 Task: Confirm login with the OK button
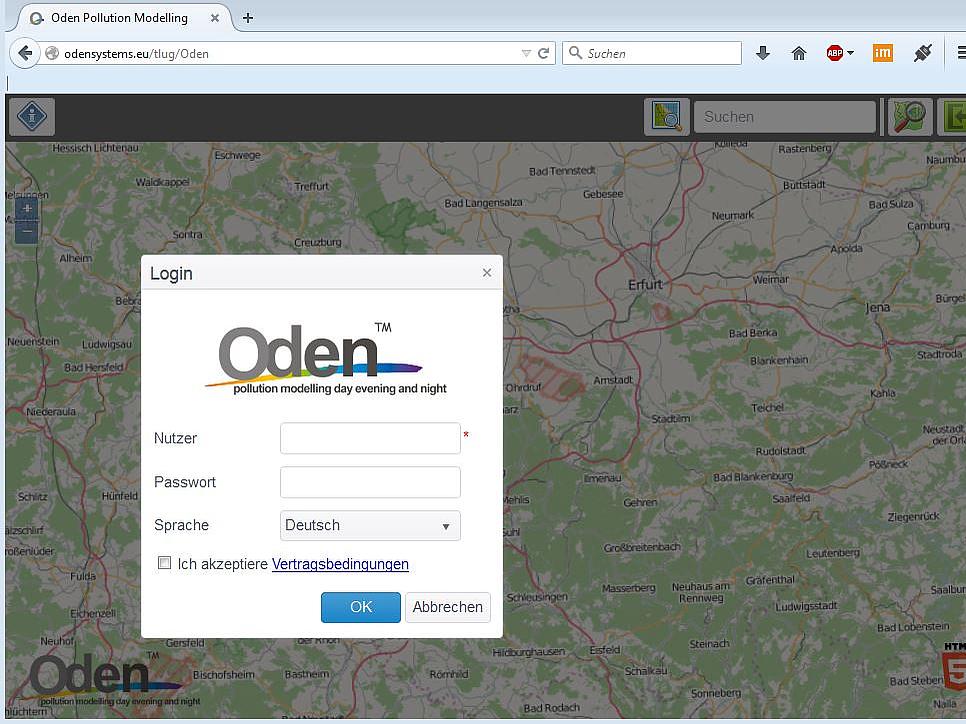click(361, 608)
